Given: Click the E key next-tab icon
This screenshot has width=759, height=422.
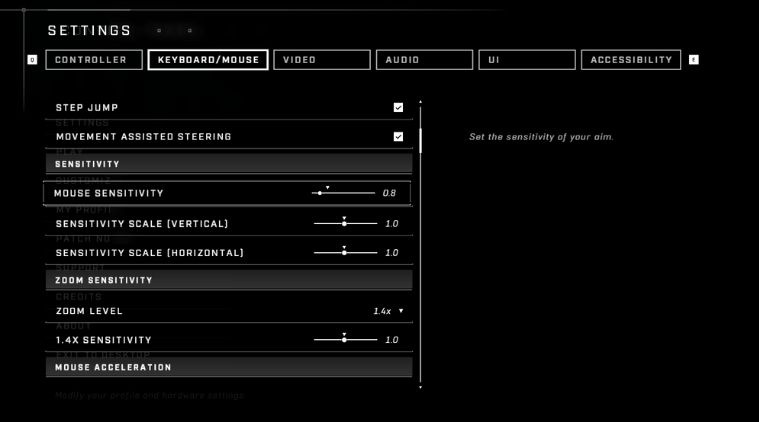Looking at the screenshot, I should click(x=694, y=60).
